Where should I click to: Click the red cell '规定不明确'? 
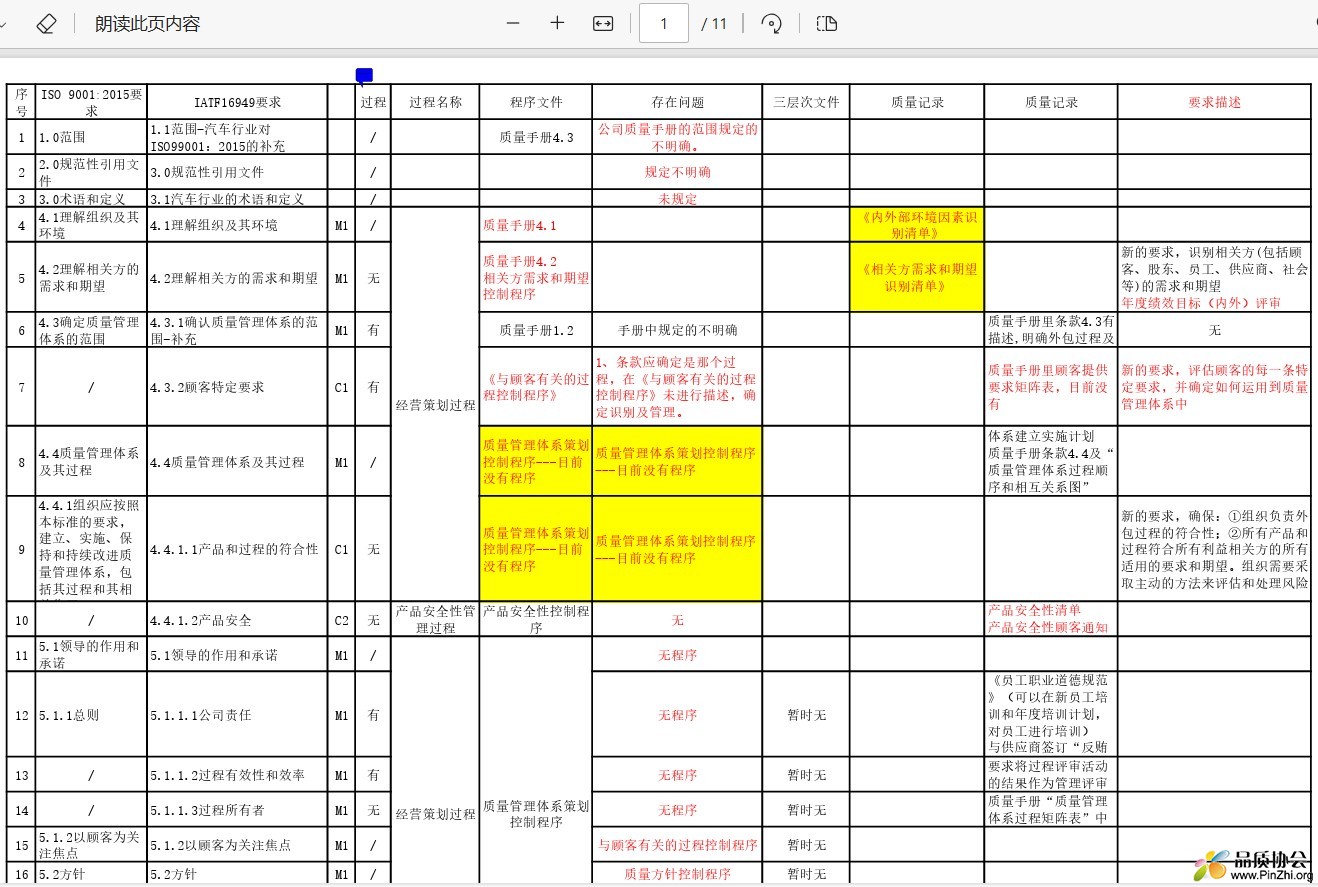click(x=677, y=172)
